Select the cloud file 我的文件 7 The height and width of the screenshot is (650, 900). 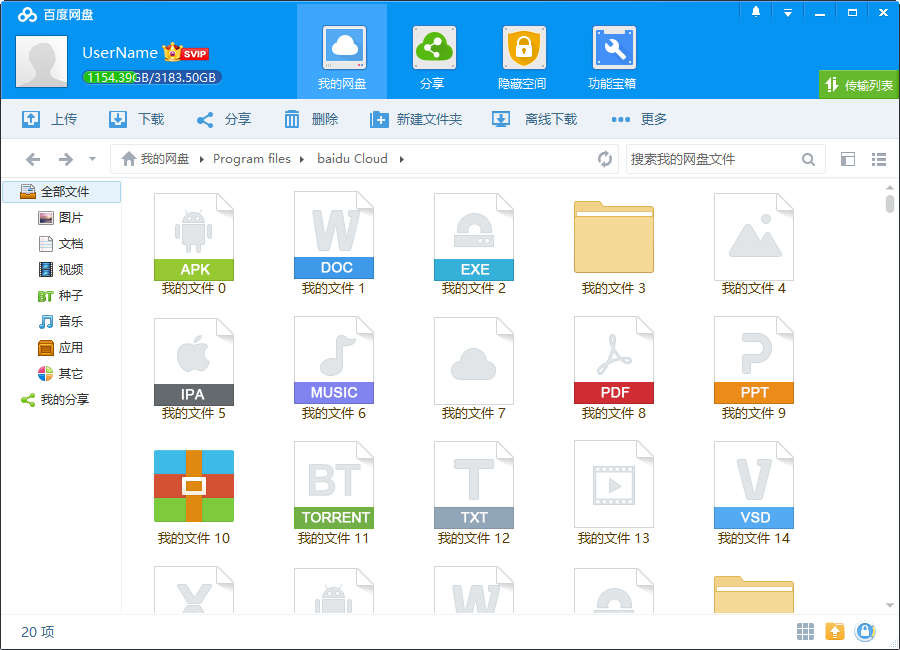[x=474, y=369]
